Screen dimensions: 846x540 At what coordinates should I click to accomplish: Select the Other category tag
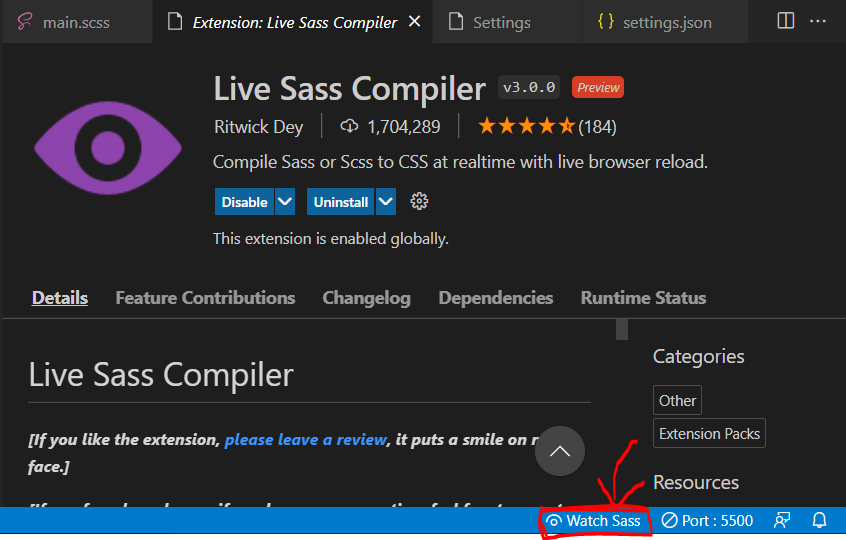(677, 400)
